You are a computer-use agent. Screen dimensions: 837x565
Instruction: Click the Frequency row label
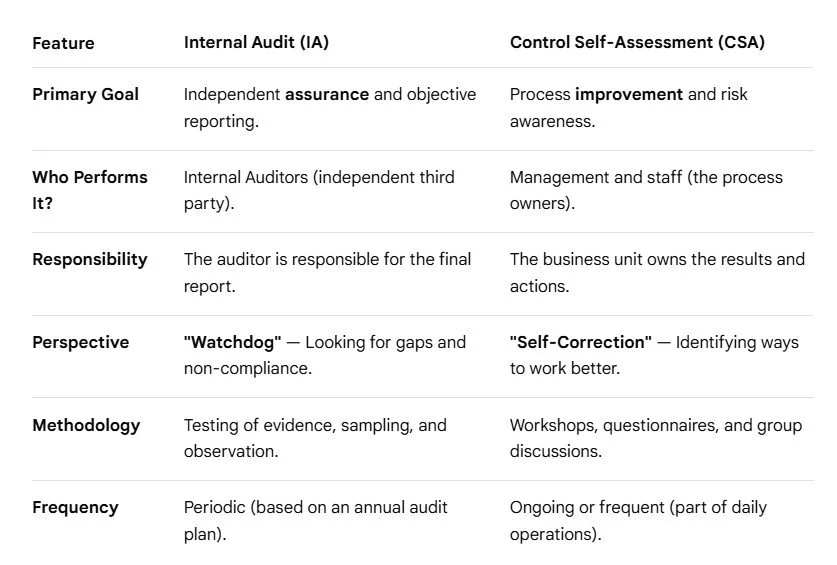75,507
